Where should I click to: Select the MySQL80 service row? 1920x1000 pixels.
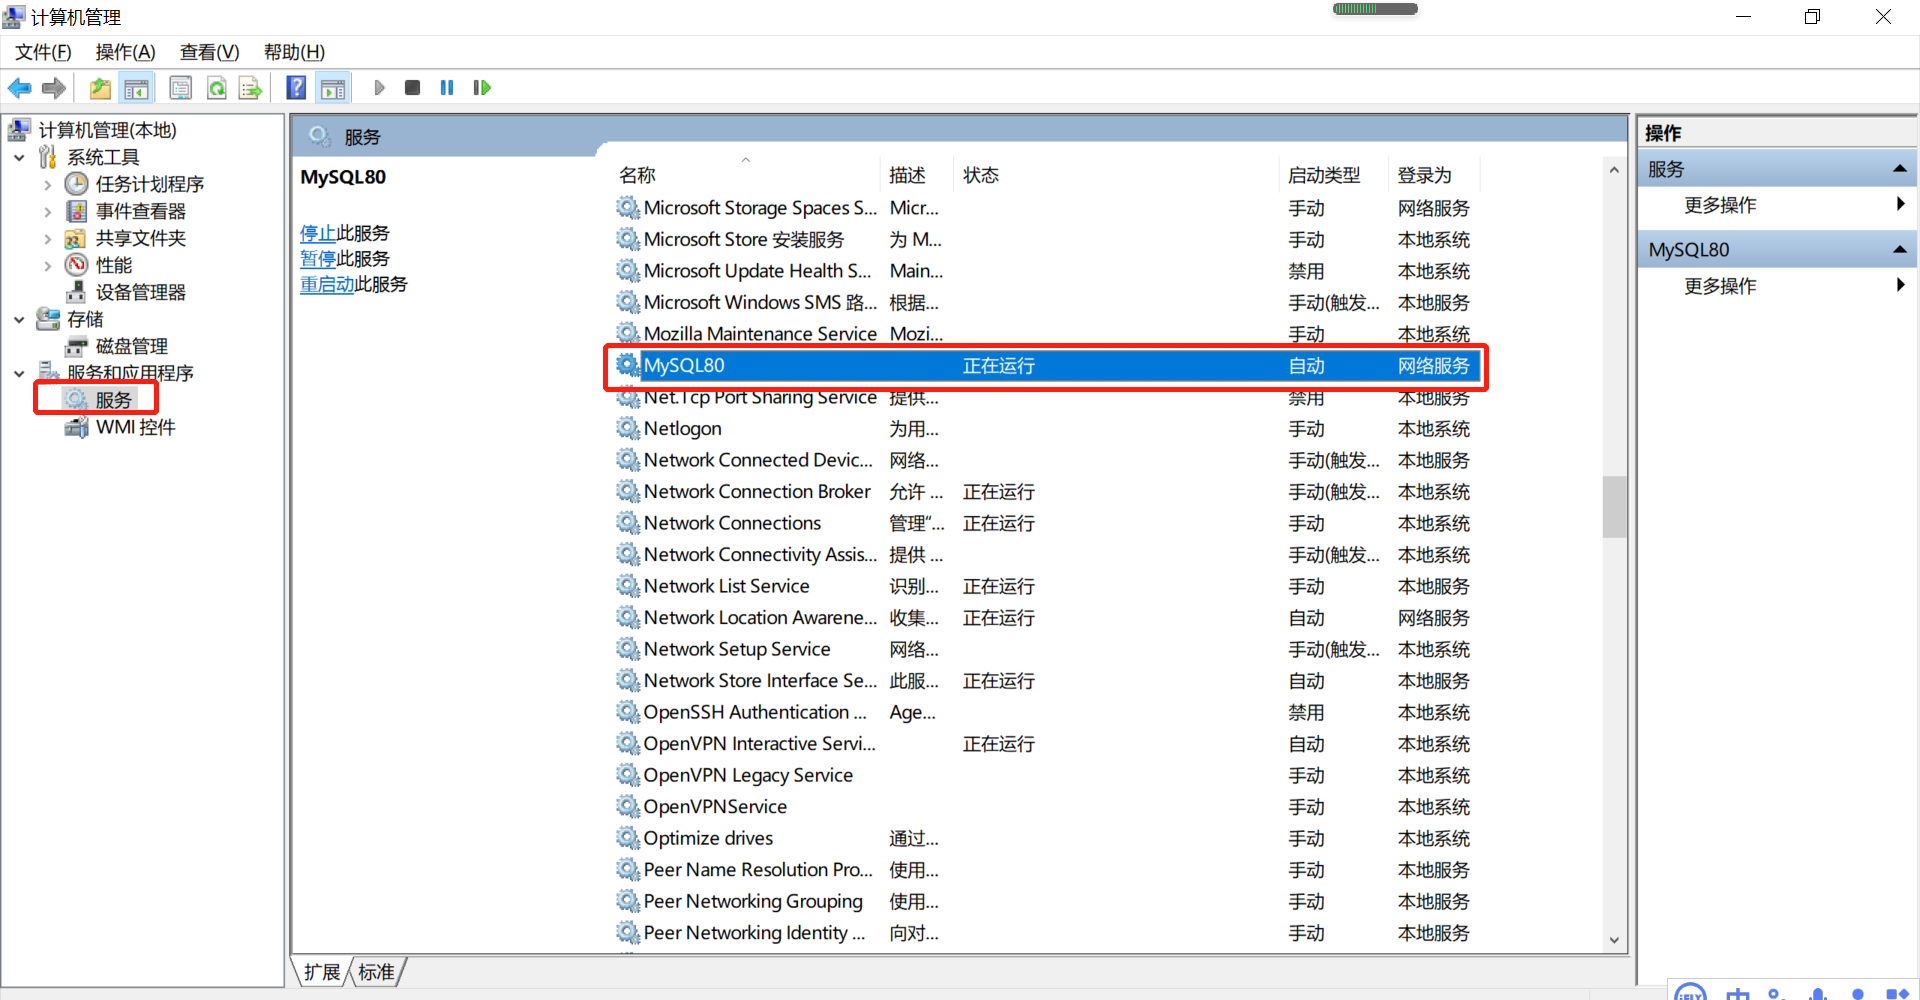point(1046,366)
